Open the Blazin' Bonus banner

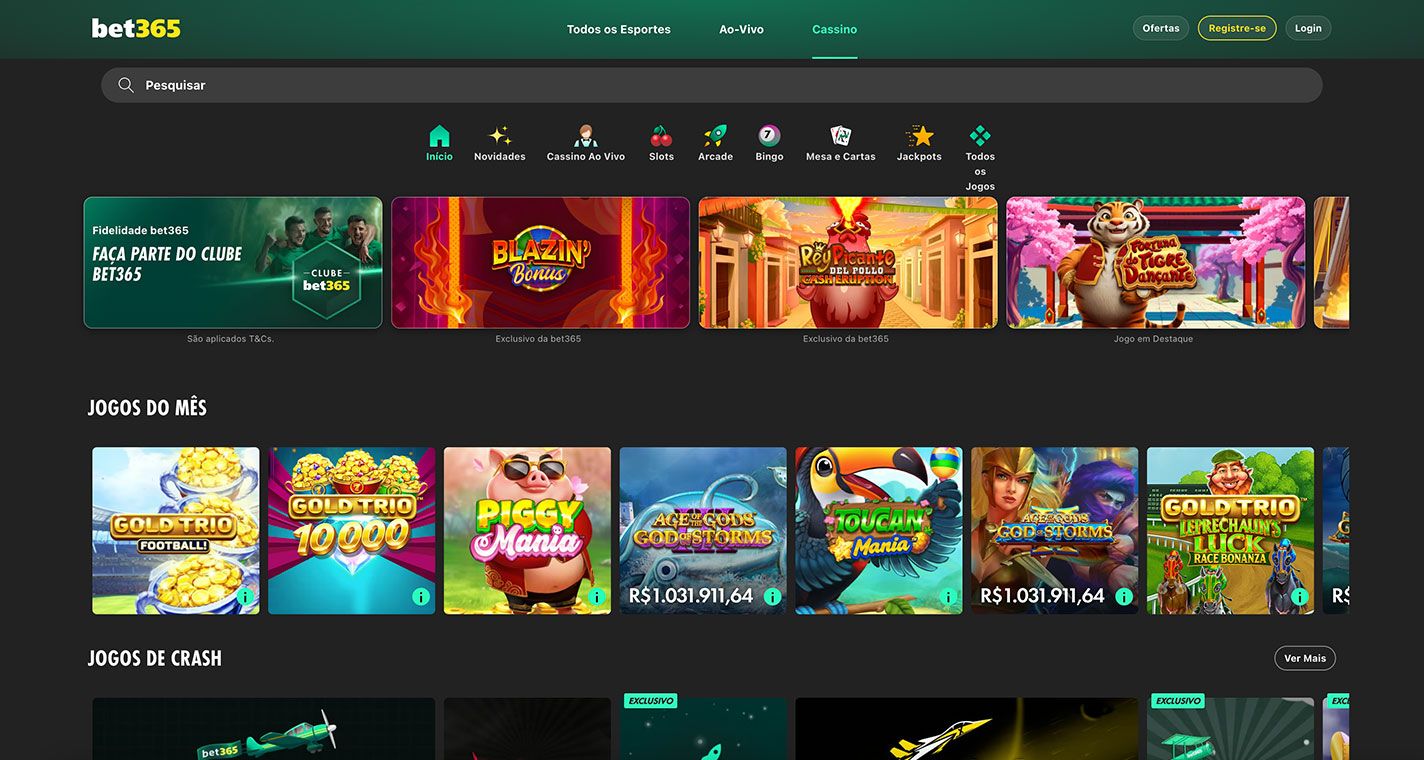[x=540, y=262]
